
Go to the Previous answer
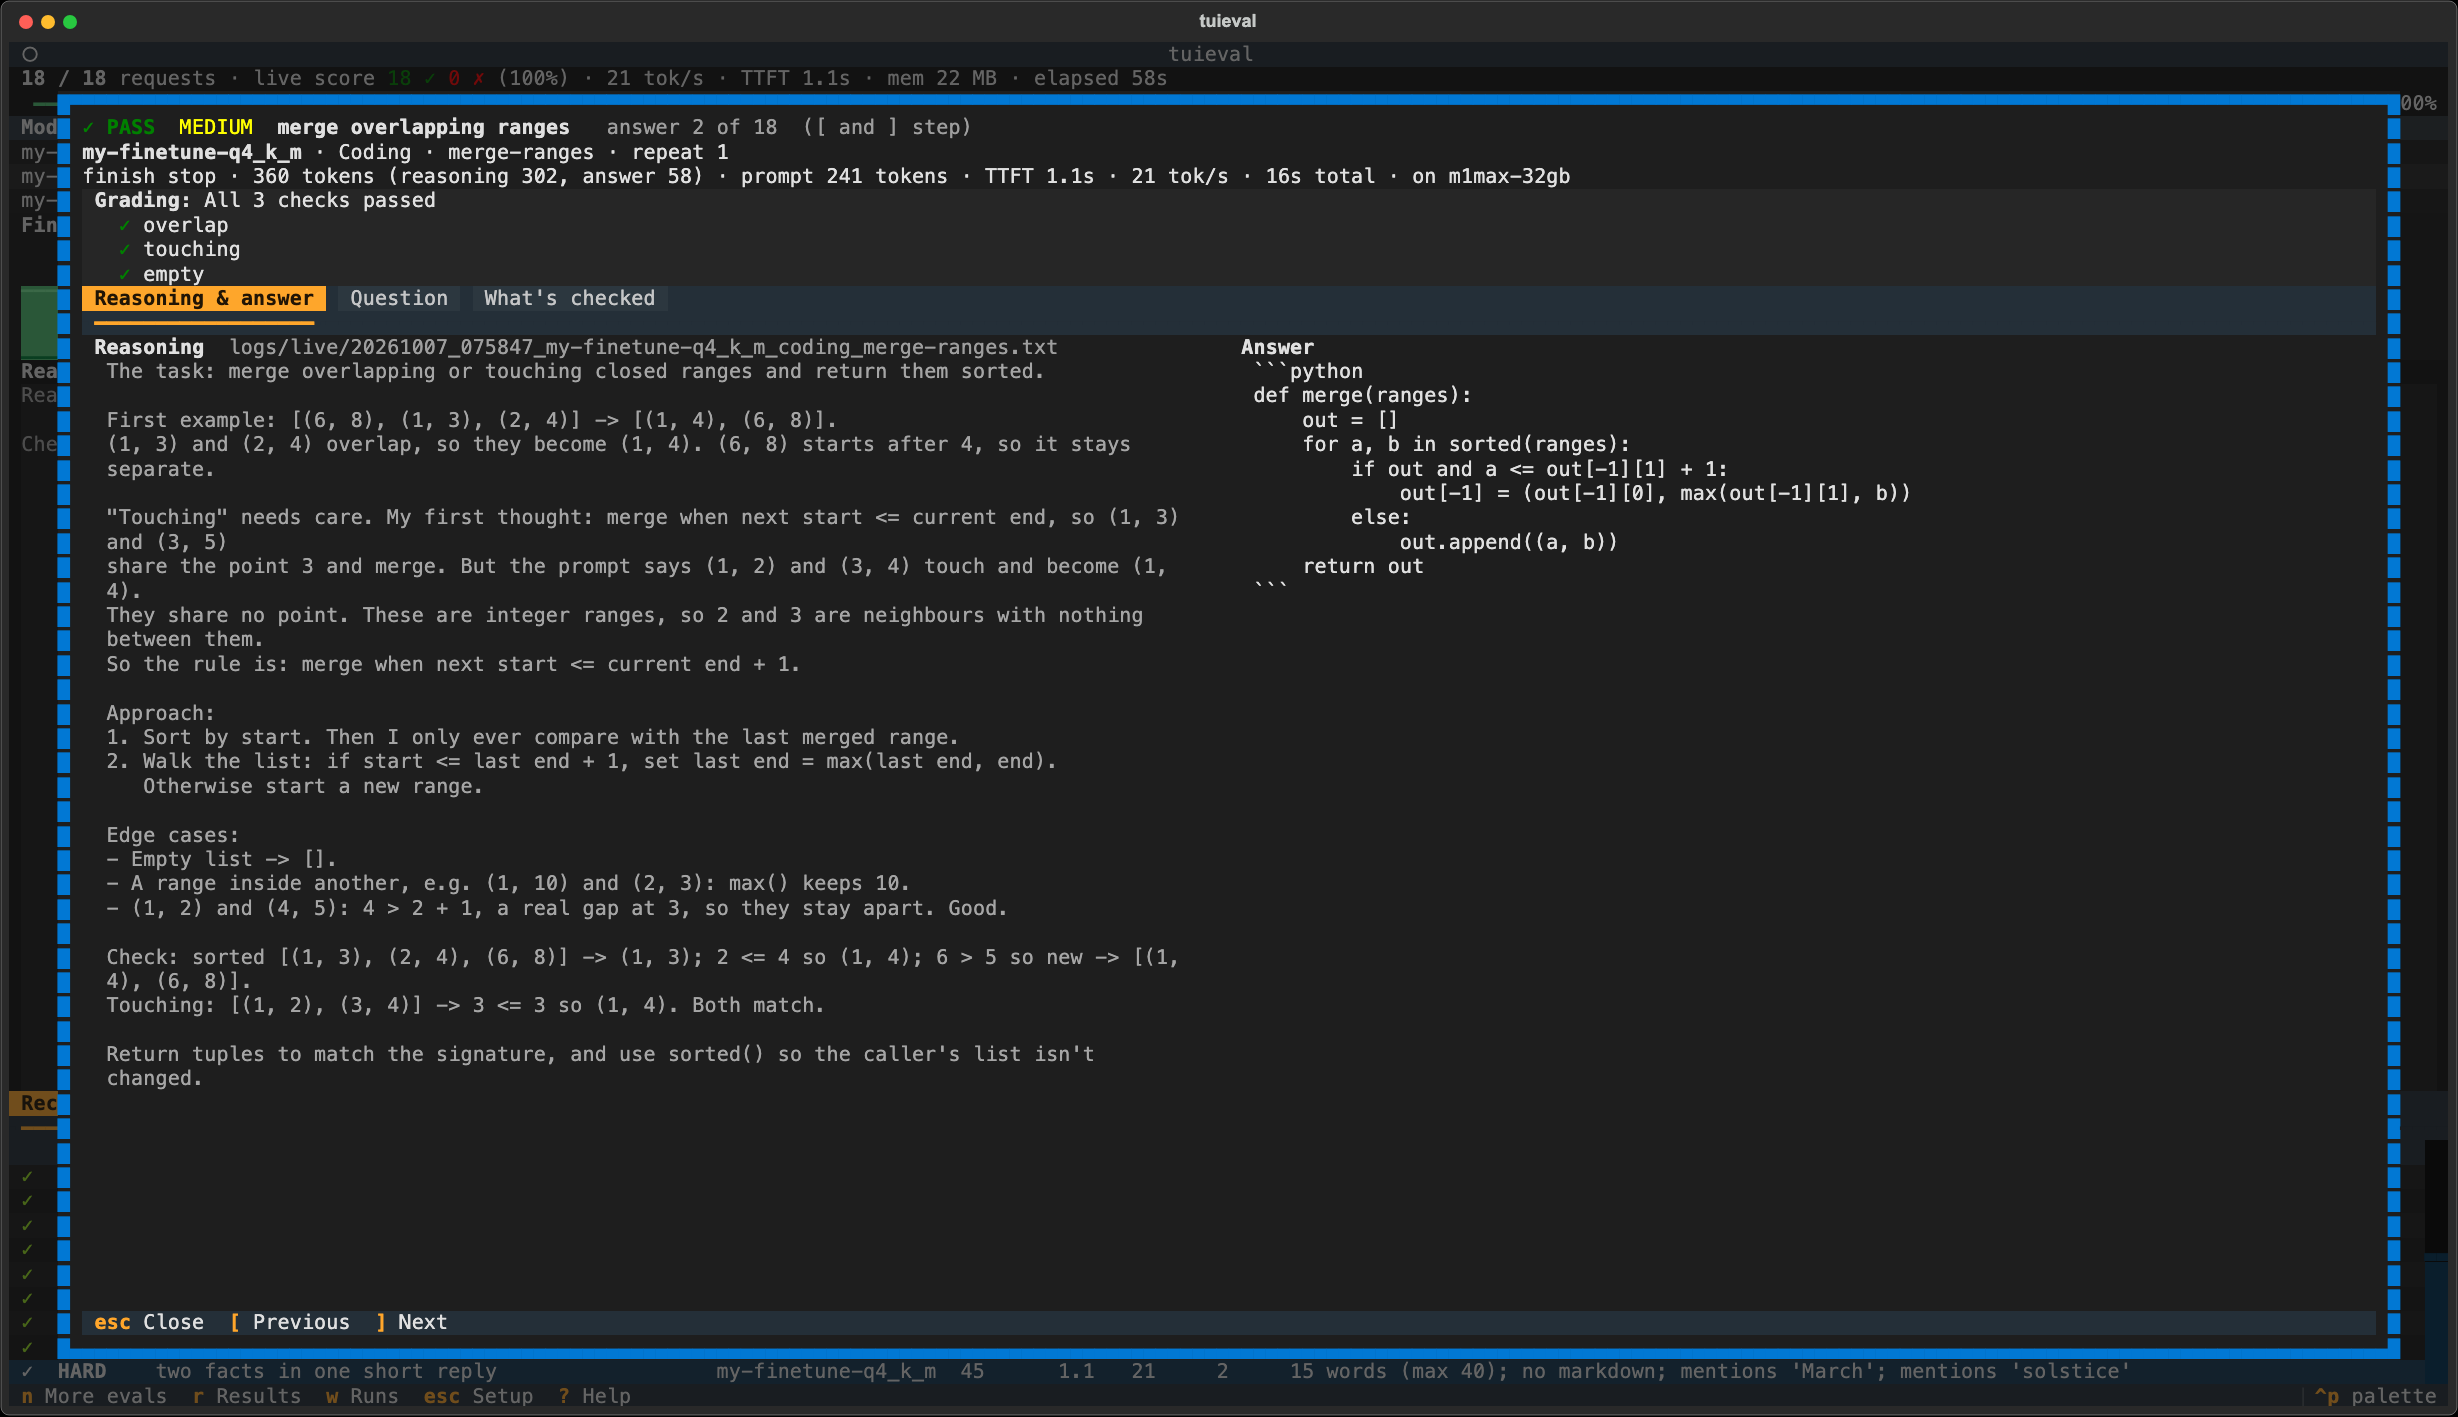pyautogui.click(x=290, y=1322)
